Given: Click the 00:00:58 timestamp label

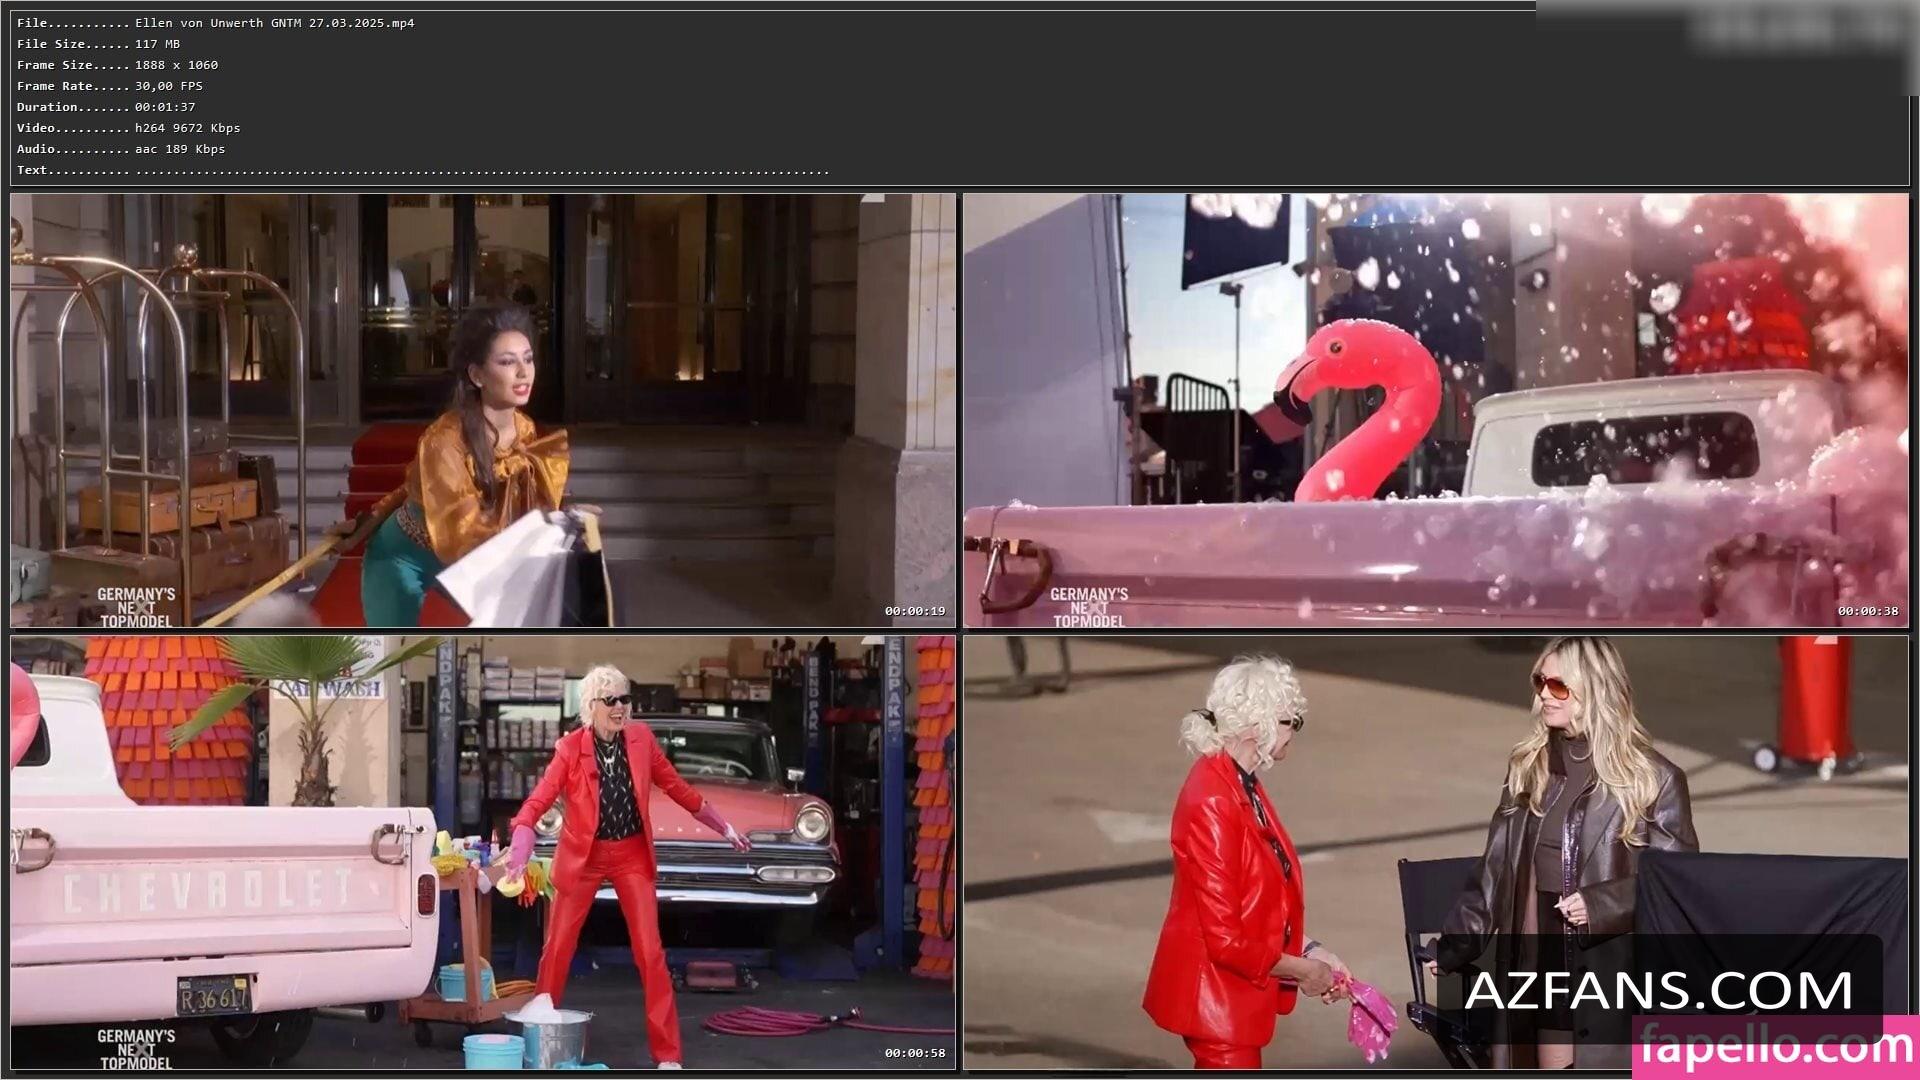Looking at the screenshot, I should tap(914, 1053).
